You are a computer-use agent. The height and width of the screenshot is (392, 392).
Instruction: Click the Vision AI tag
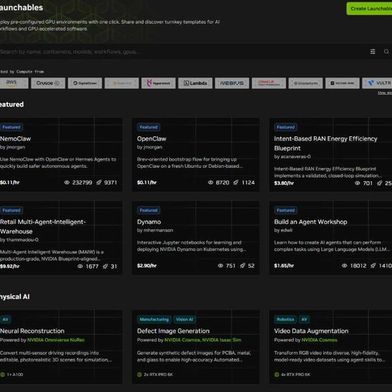click(x=184, y=320)
